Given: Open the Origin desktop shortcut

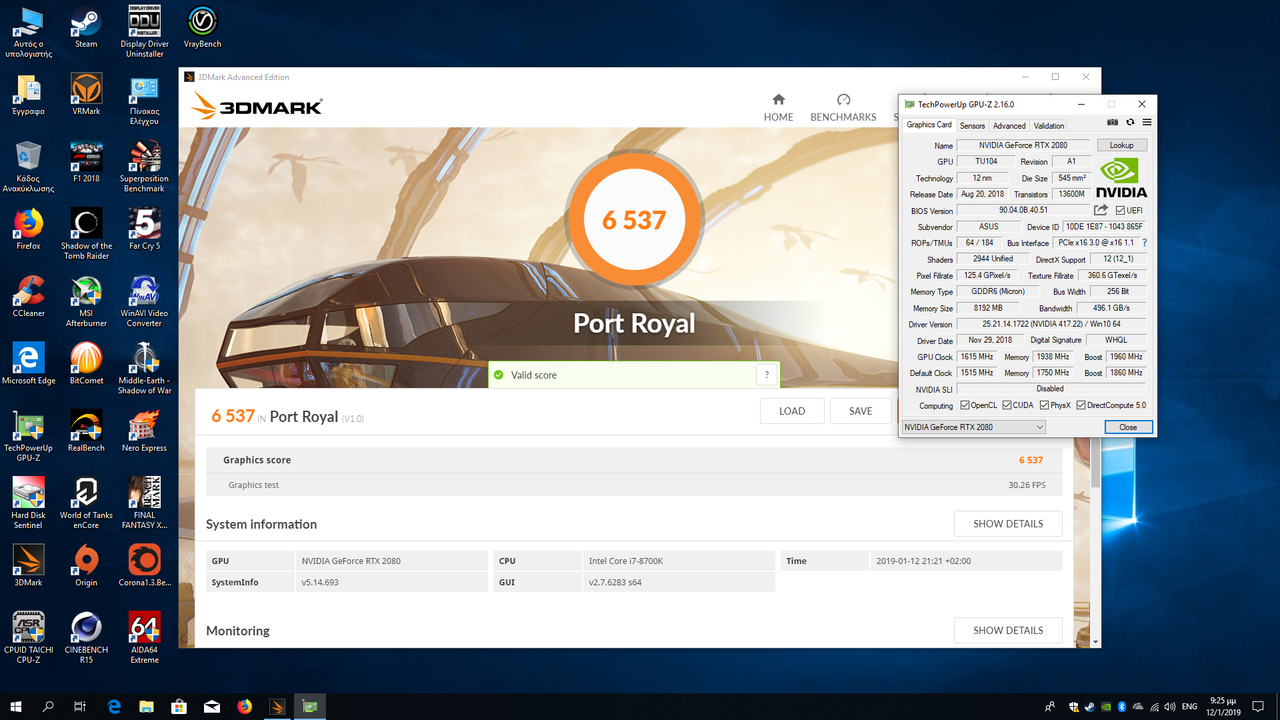Looking at the screenshot, I should click(x=86, y=565).
